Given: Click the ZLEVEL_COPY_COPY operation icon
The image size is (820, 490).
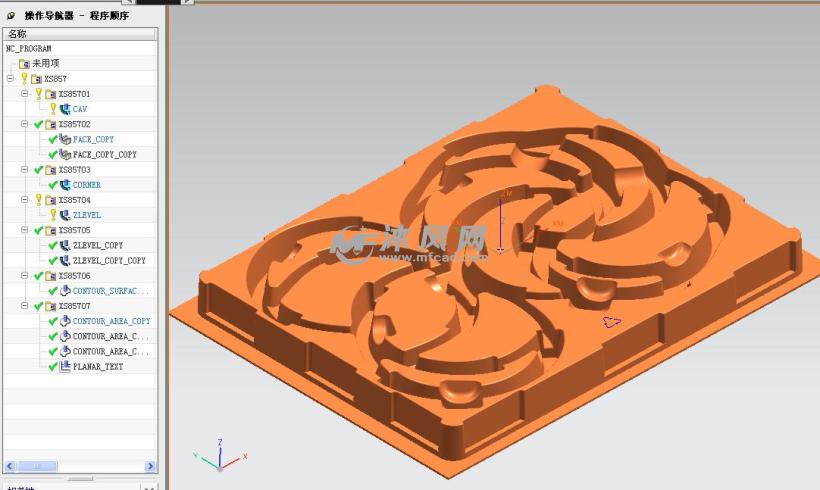Looking at the screenshot, I should point(65,260).
